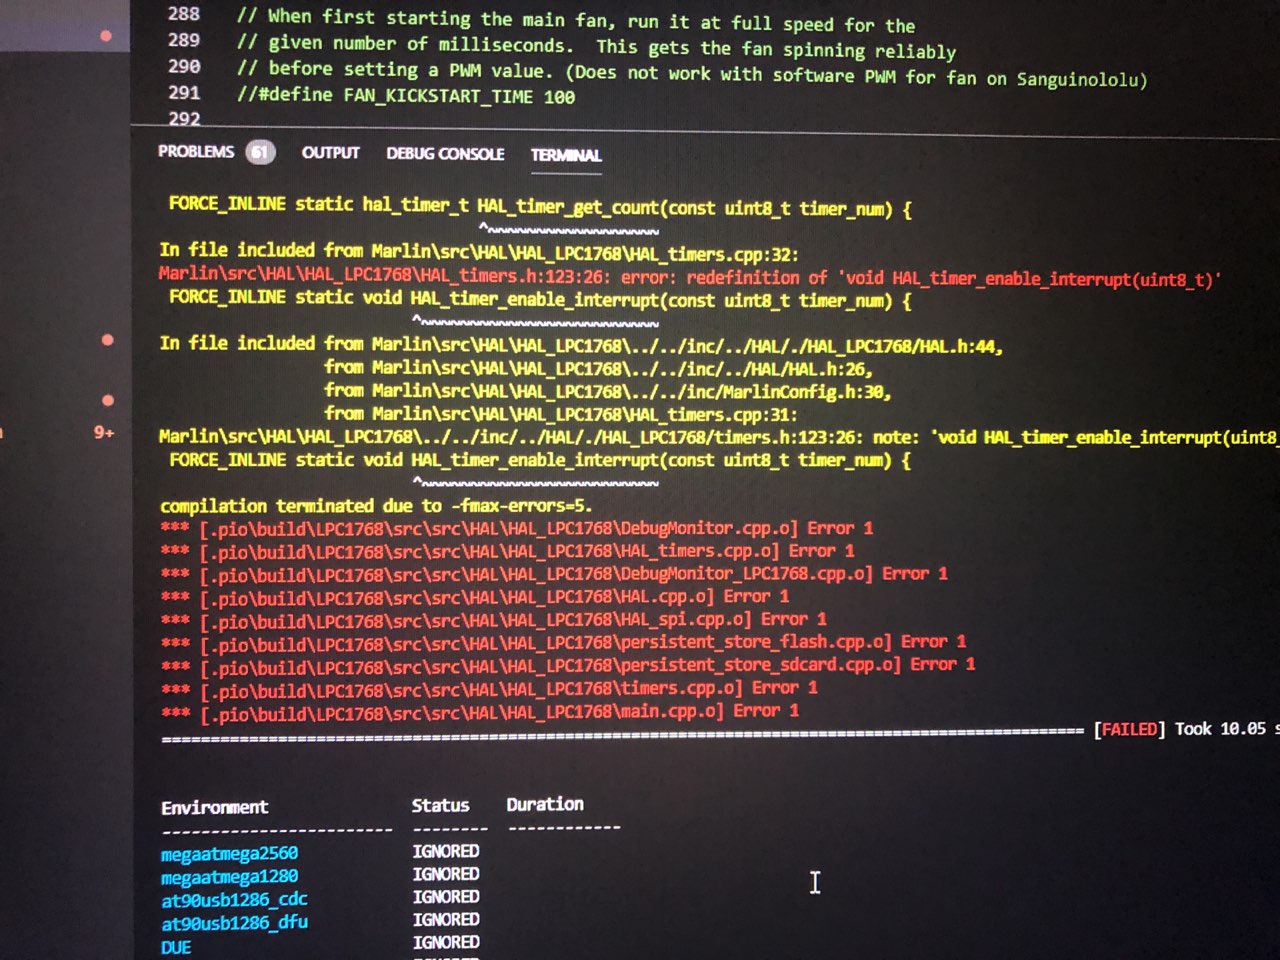Viewport: 1280px width, 960px height.
Task: Click the Duration column header
Action: (545, 804)
